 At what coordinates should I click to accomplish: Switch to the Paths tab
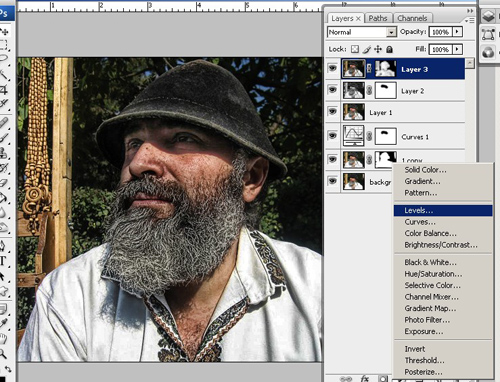tap(378, 18)
